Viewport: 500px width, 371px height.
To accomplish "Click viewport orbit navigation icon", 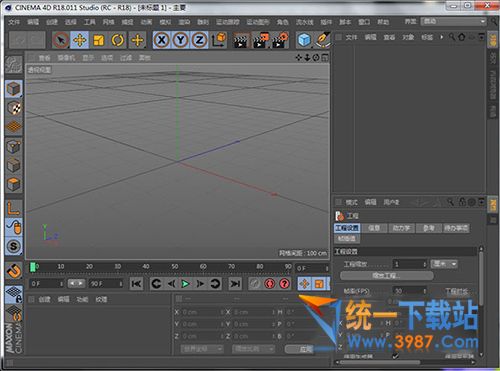I will pos(316,58).
